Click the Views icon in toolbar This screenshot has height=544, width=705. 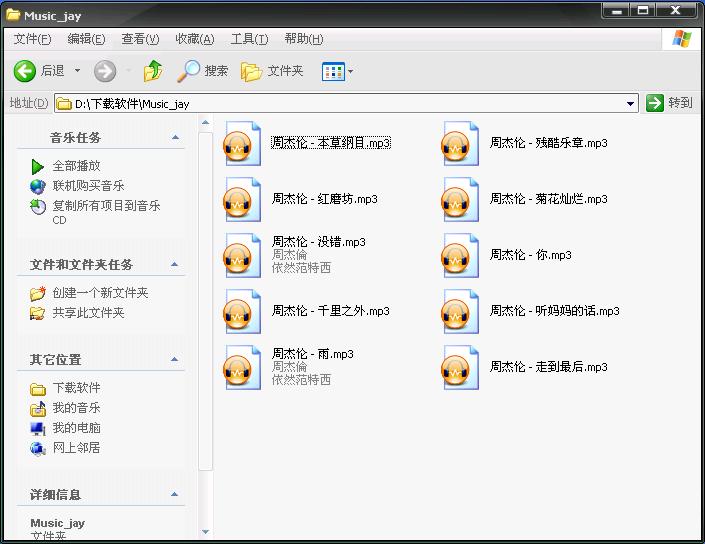pos(332,71)
